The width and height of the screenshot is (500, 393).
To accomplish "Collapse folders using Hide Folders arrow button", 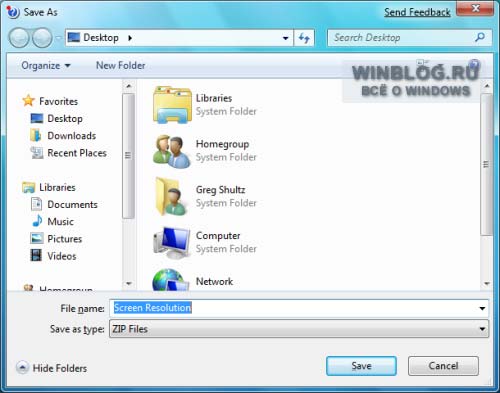I will [22, 367].
